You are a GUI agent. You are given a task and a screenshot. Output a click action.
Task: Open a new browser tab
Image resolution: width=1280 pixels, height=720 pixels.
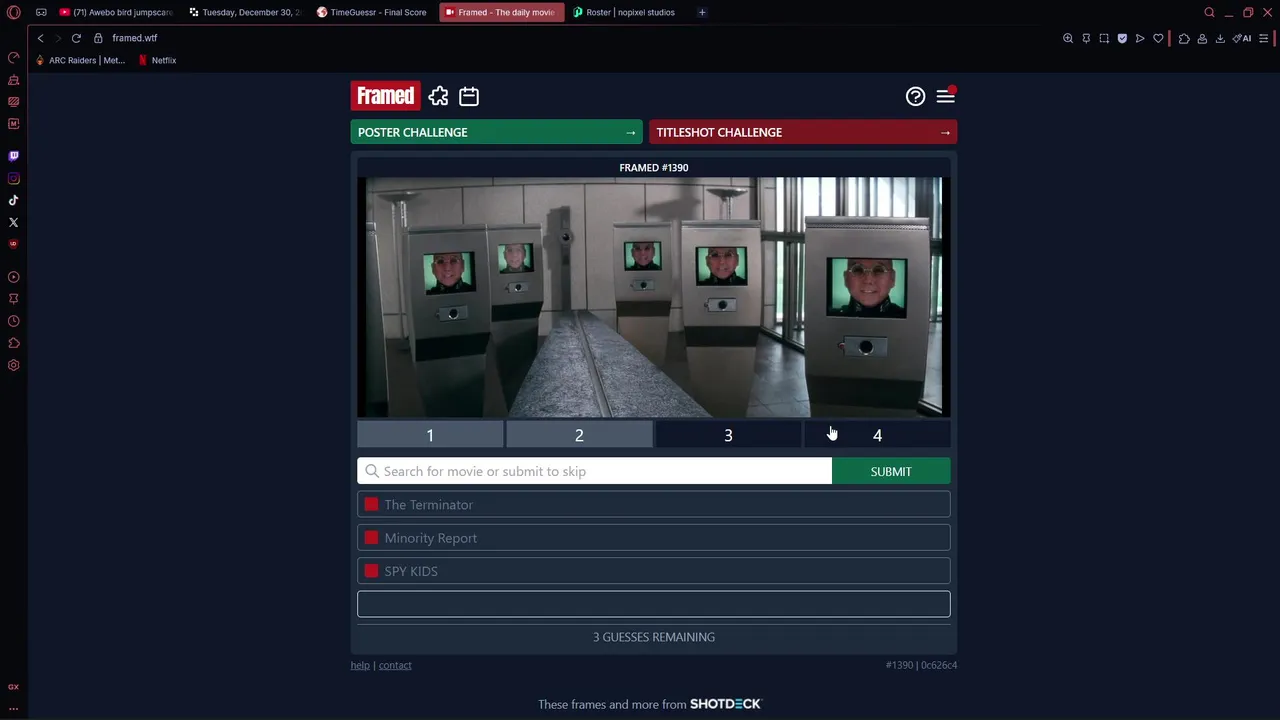tap(702, 12)
